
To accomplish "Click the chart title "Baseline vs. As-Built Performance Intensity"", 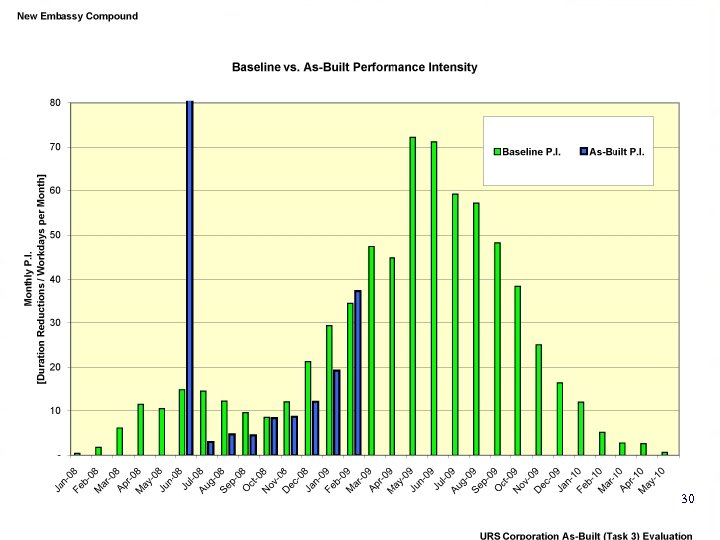I will coord(354,67).
